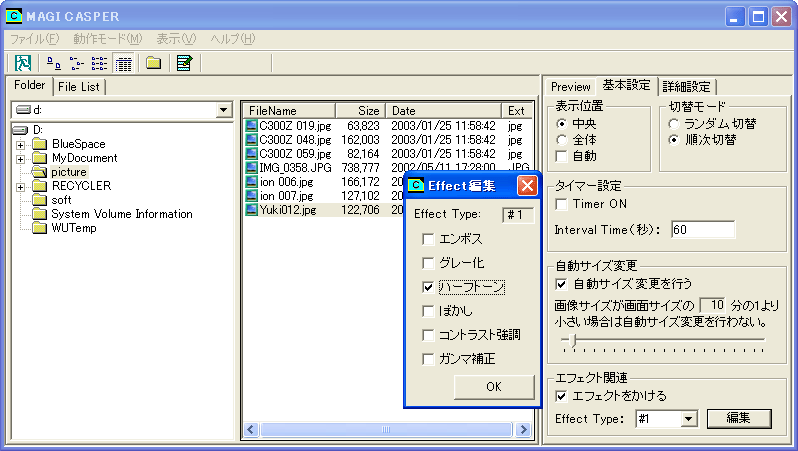Click image icon of C300Z 019.jpg
The height and width of the screenshot is (451, 798).
[251, 126]
